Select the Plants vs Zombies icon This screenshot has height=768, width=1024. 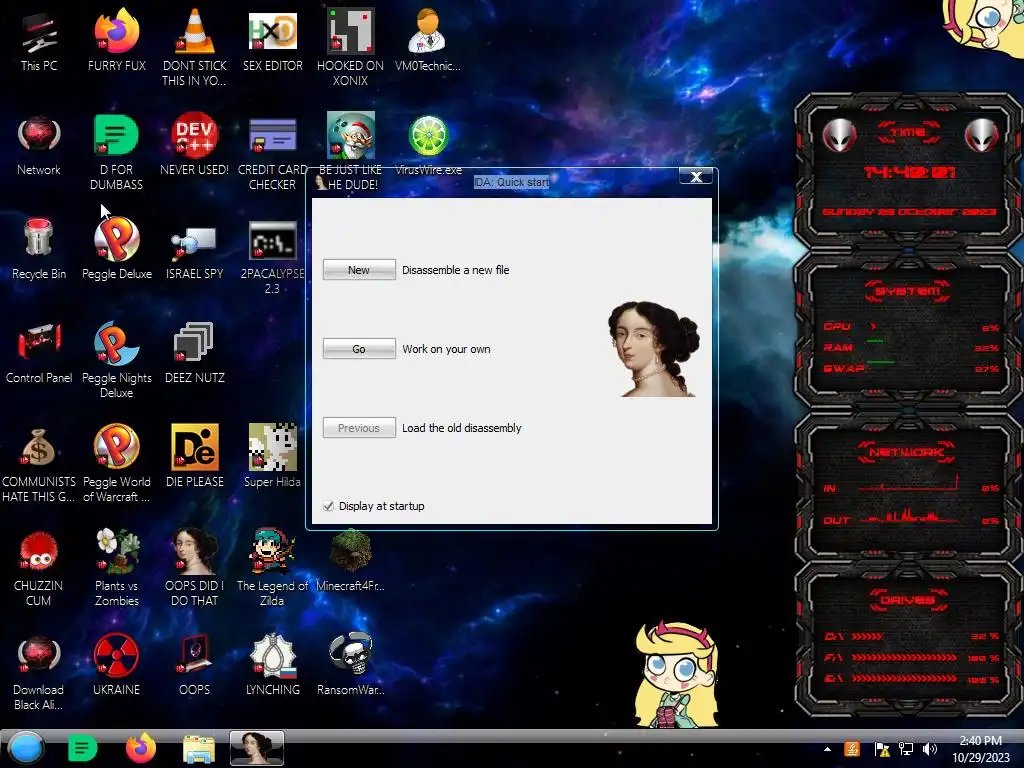(x=116, y=567)
